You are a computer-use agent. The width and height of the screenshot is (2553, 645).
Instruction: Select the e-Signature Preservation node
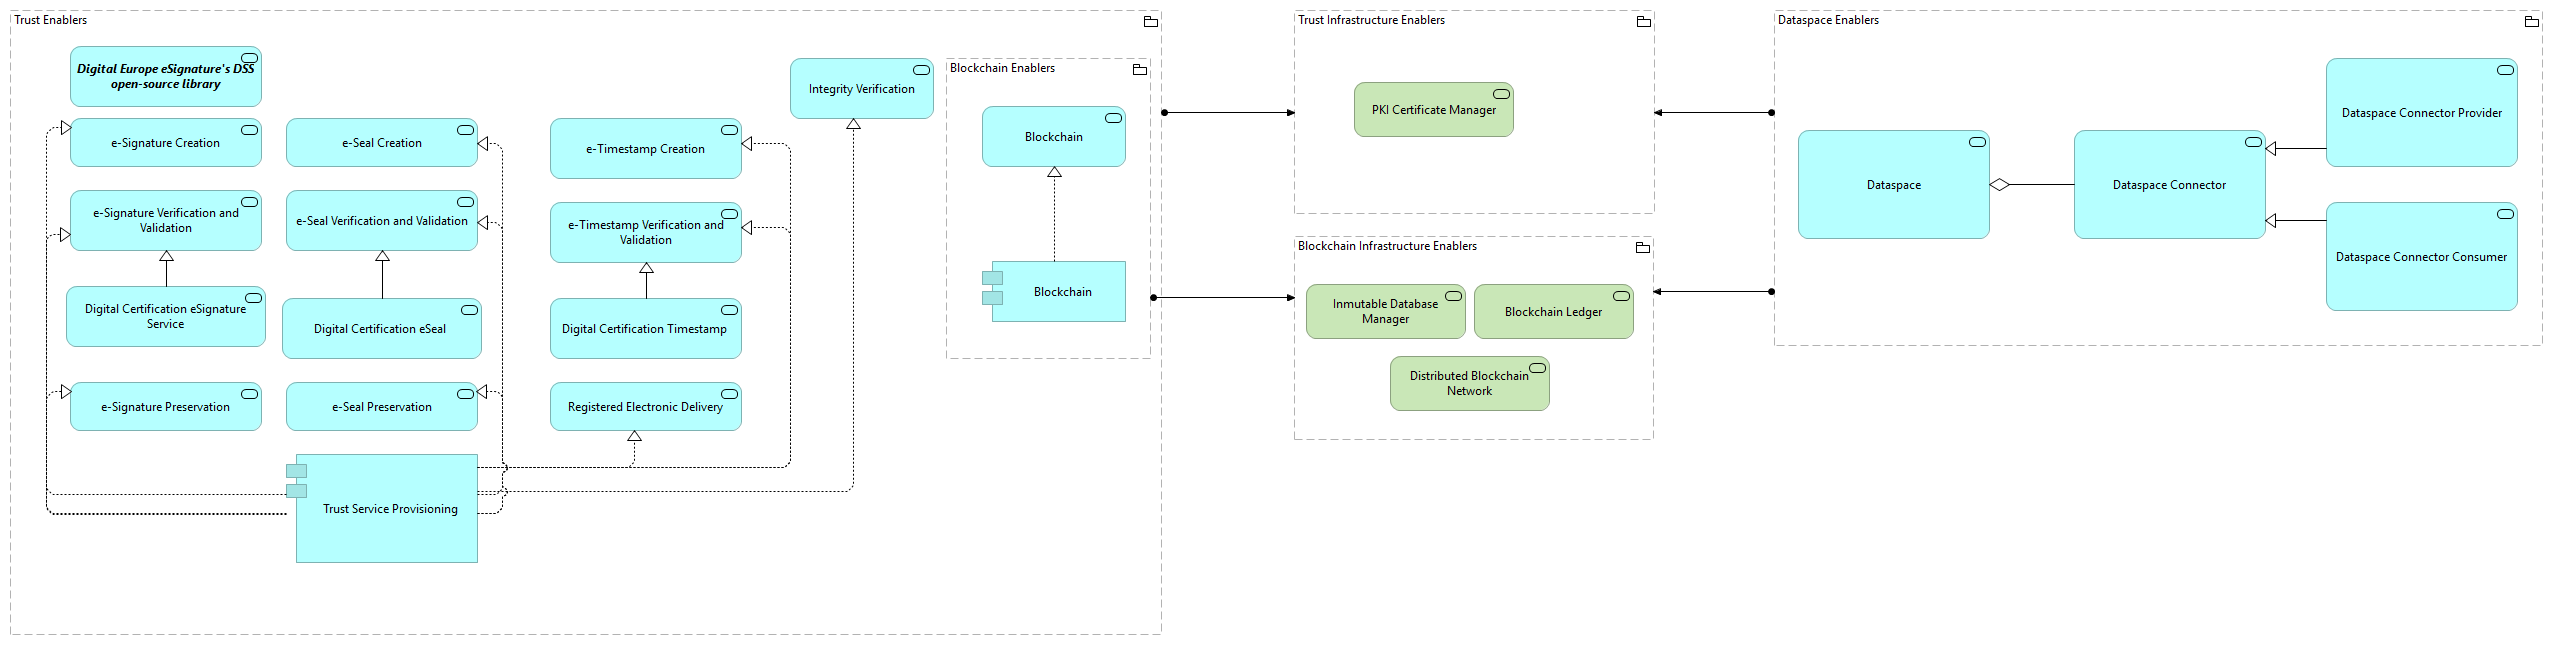[x=166, y=407]
